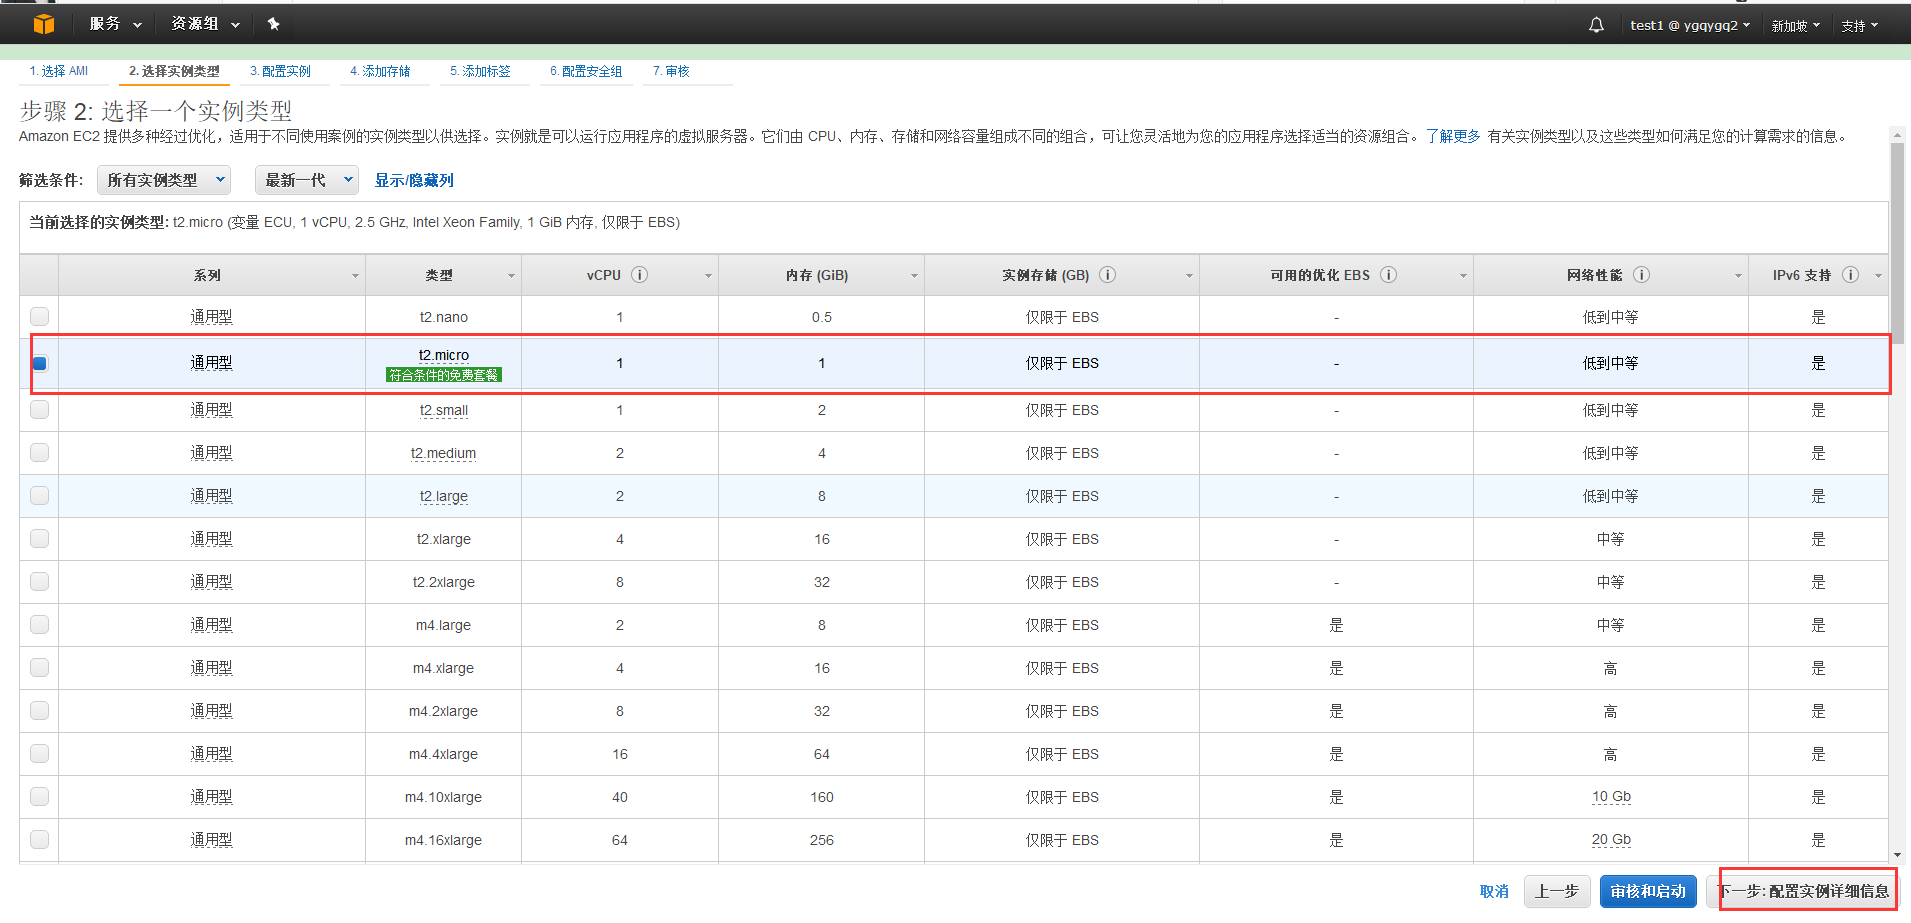Image resolution: width=1911 pixels, height=923 pixels.
Task: Click the pin shortcut icon in navbar
Action: pyautogui.click(x=273, y=24)
